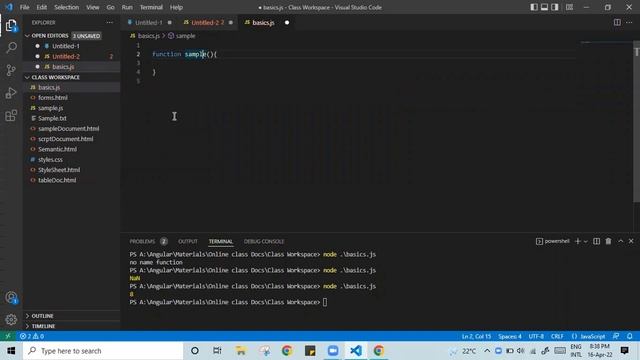The image size is (640, 360).
Task: Change end of line sequence CRLF
Action: pos(557,336)
